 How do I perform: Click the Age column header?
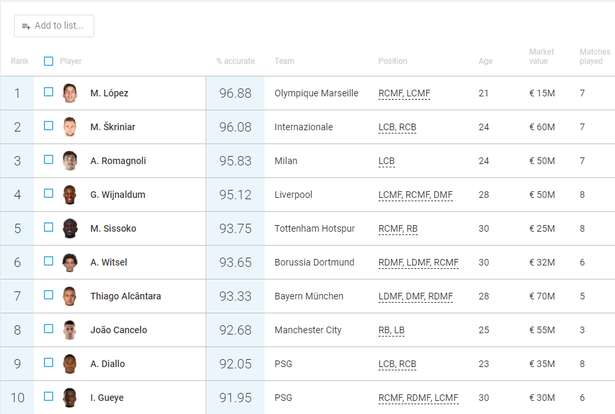[x=485, y=61]
